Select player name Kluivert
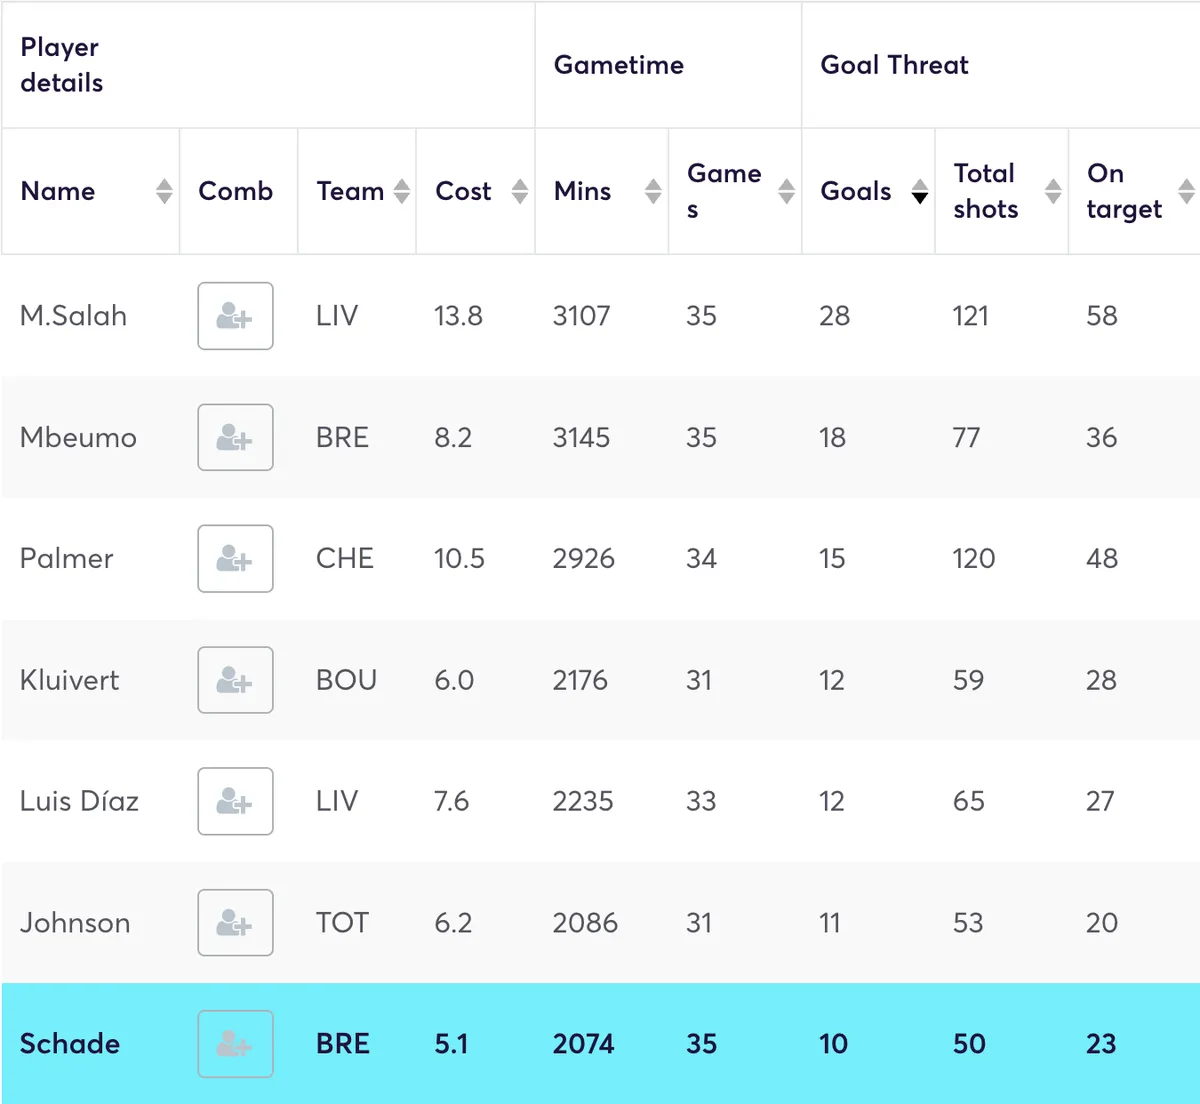1200x1104 pixels. (70, 680)
